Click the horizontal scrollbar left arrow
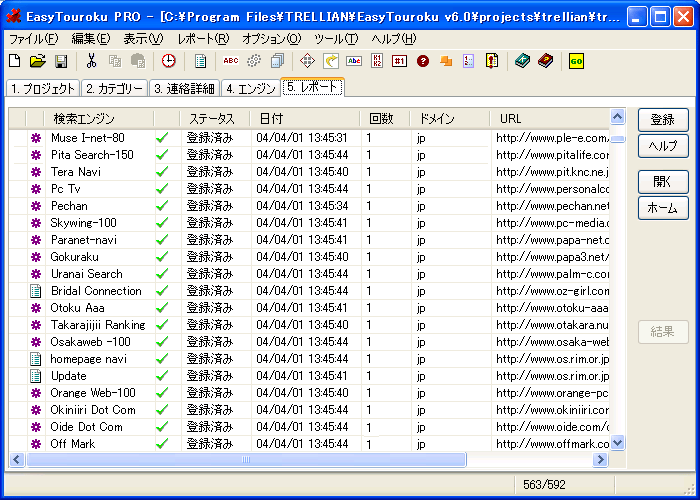Image resolution: width=700 pixels, height=500 pixels. [x=17, y=459]
